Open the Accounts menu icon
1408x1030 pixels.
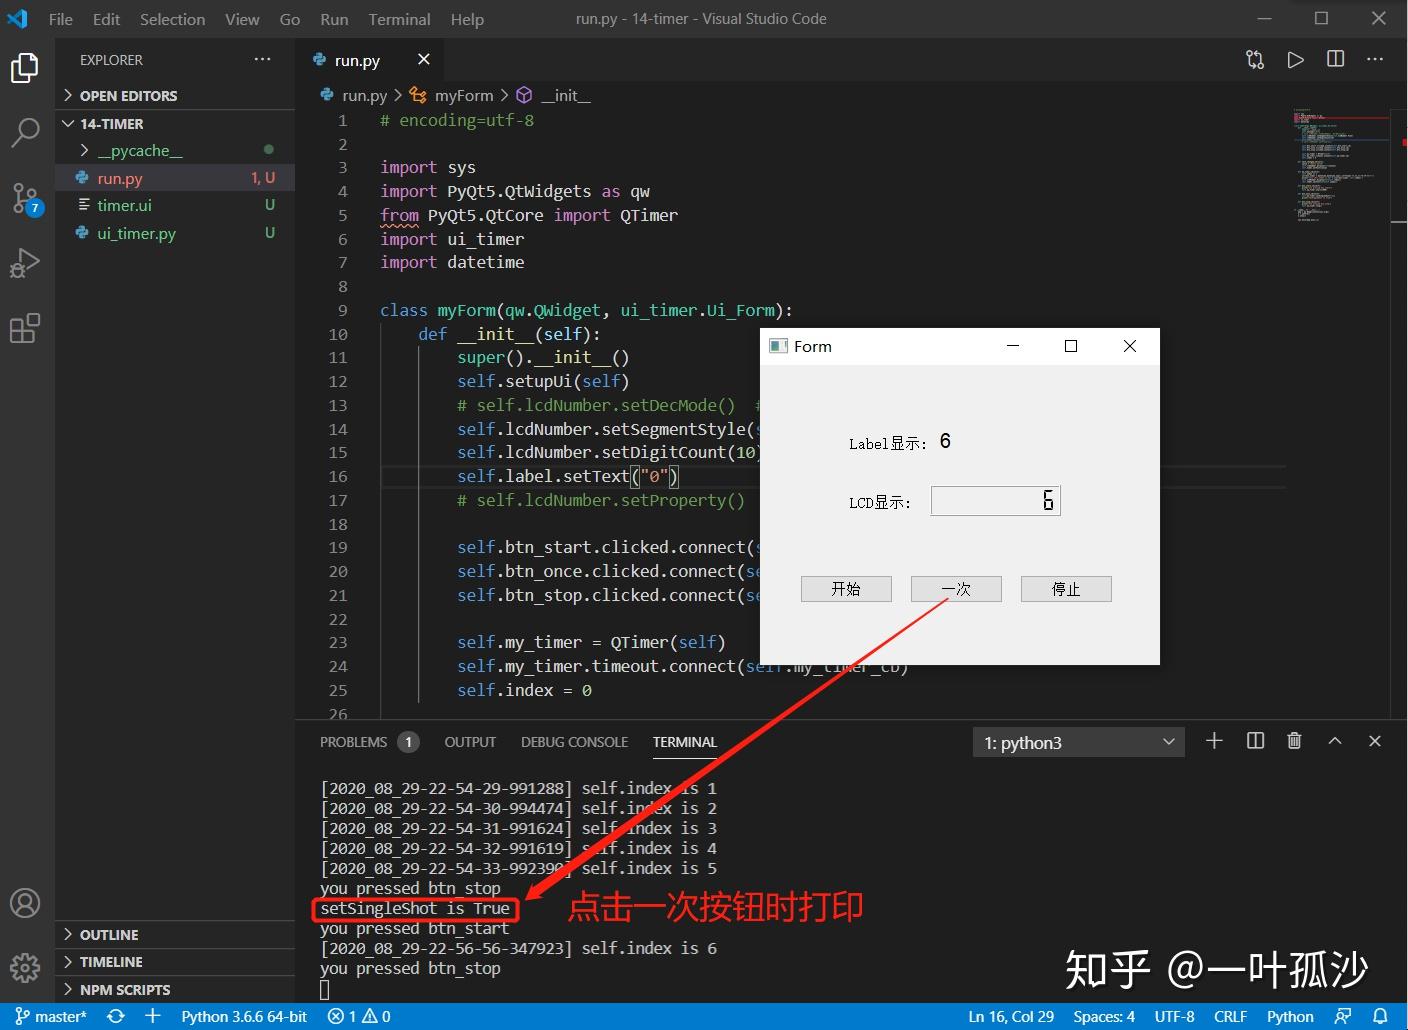pyautogui.click(x=25, y=903)
